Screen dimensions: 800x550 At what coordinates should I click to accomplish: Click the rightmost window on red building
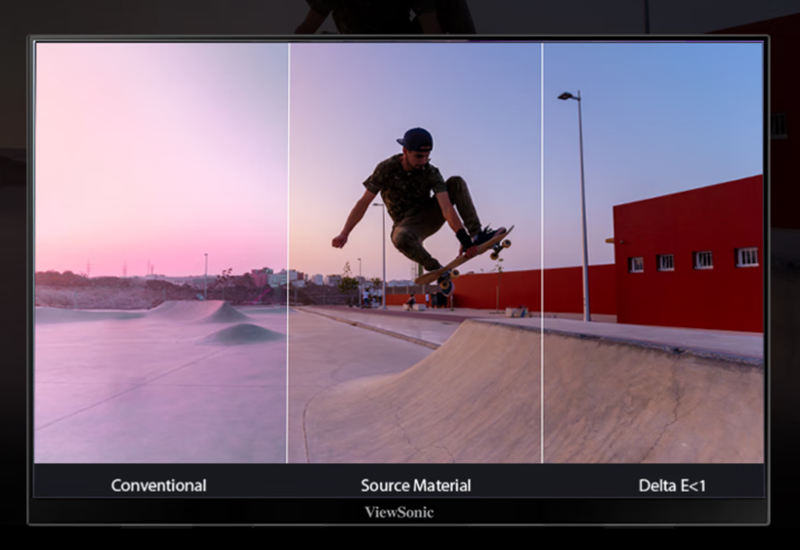(747, 257)
